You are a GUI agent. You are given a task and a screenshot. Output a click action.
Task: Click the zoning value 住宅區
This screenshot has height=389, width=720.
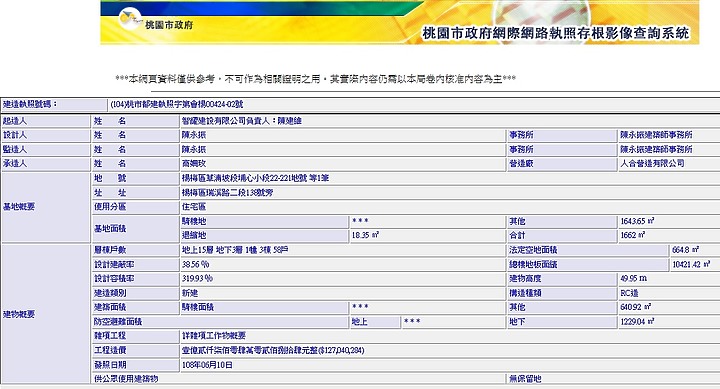coord(194,207)
